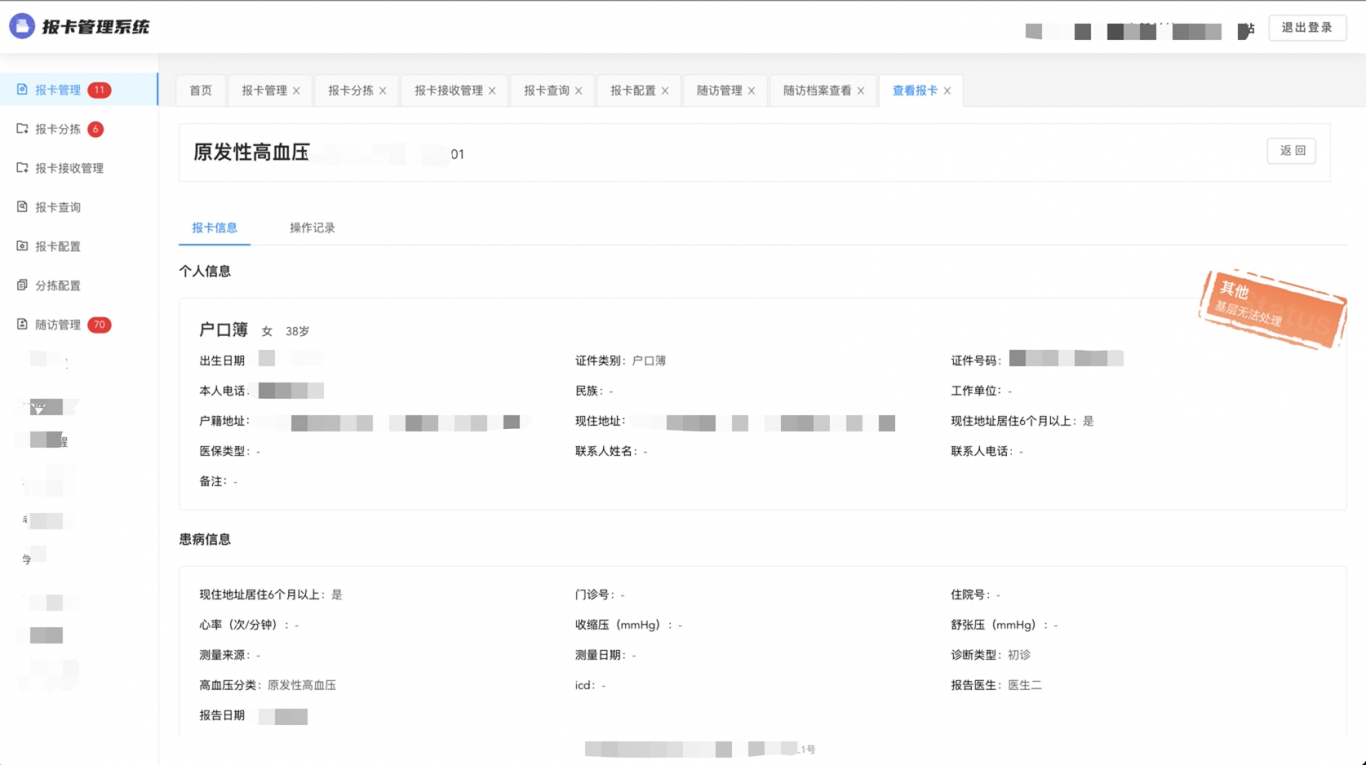Click the 报卡接收管理 sidebar icon
Screen dimensions: 1366x765
click(x=22, y=168)
